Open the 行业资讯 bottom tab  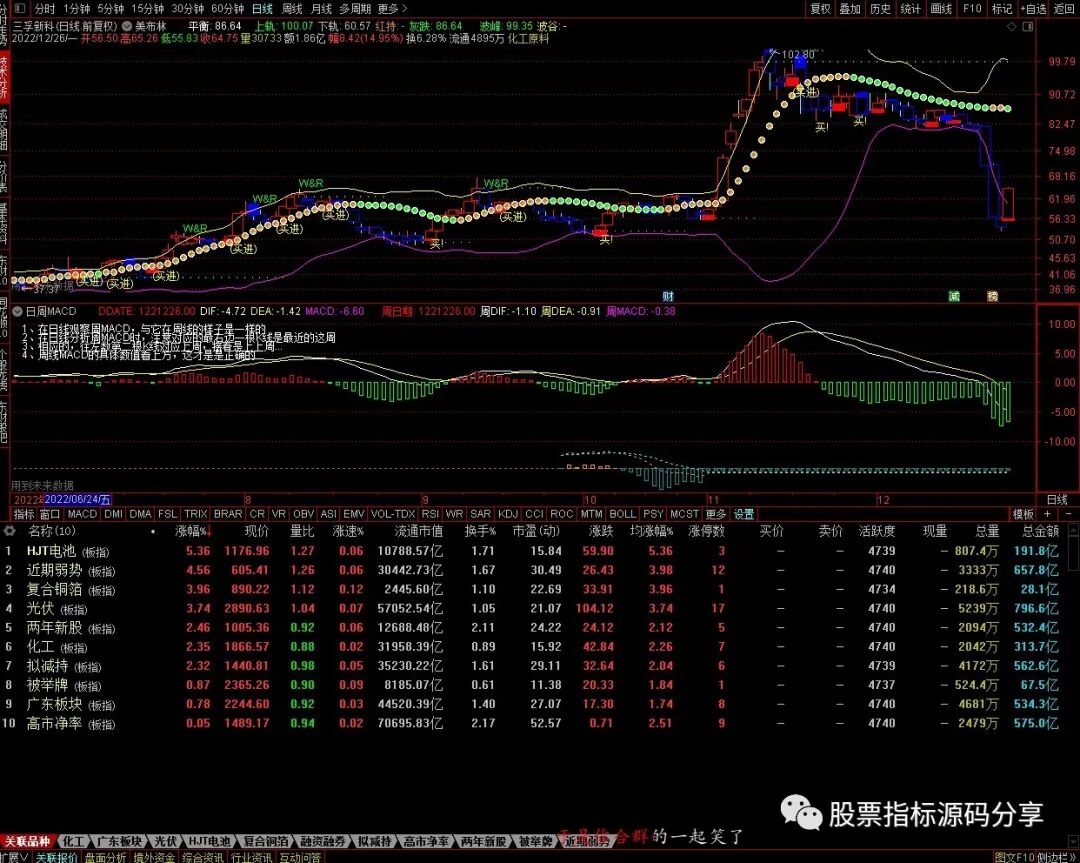[251, 857]
